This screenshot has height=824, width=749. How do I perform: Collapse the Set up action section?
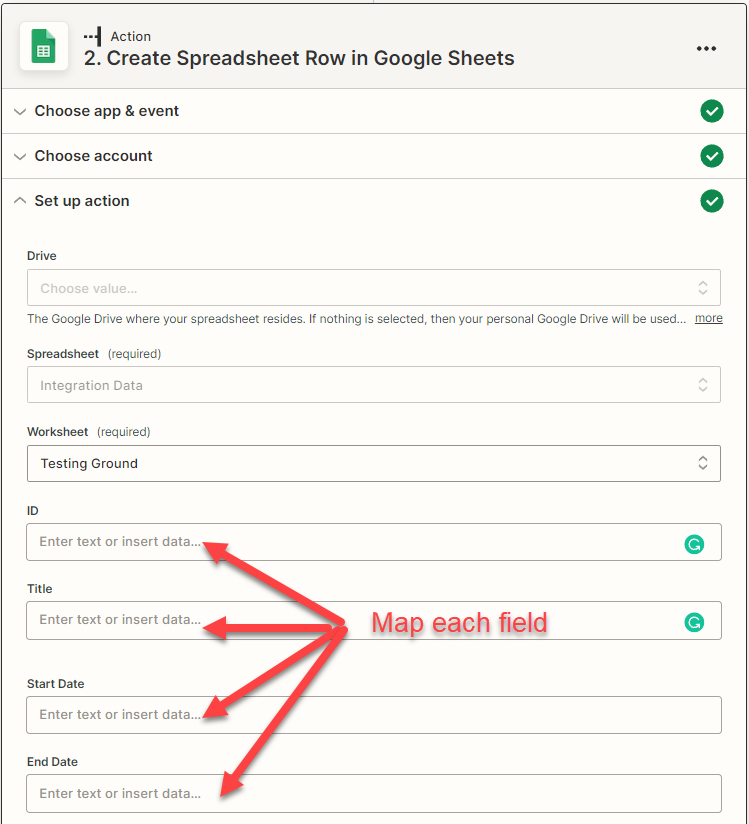click(20, 200)
